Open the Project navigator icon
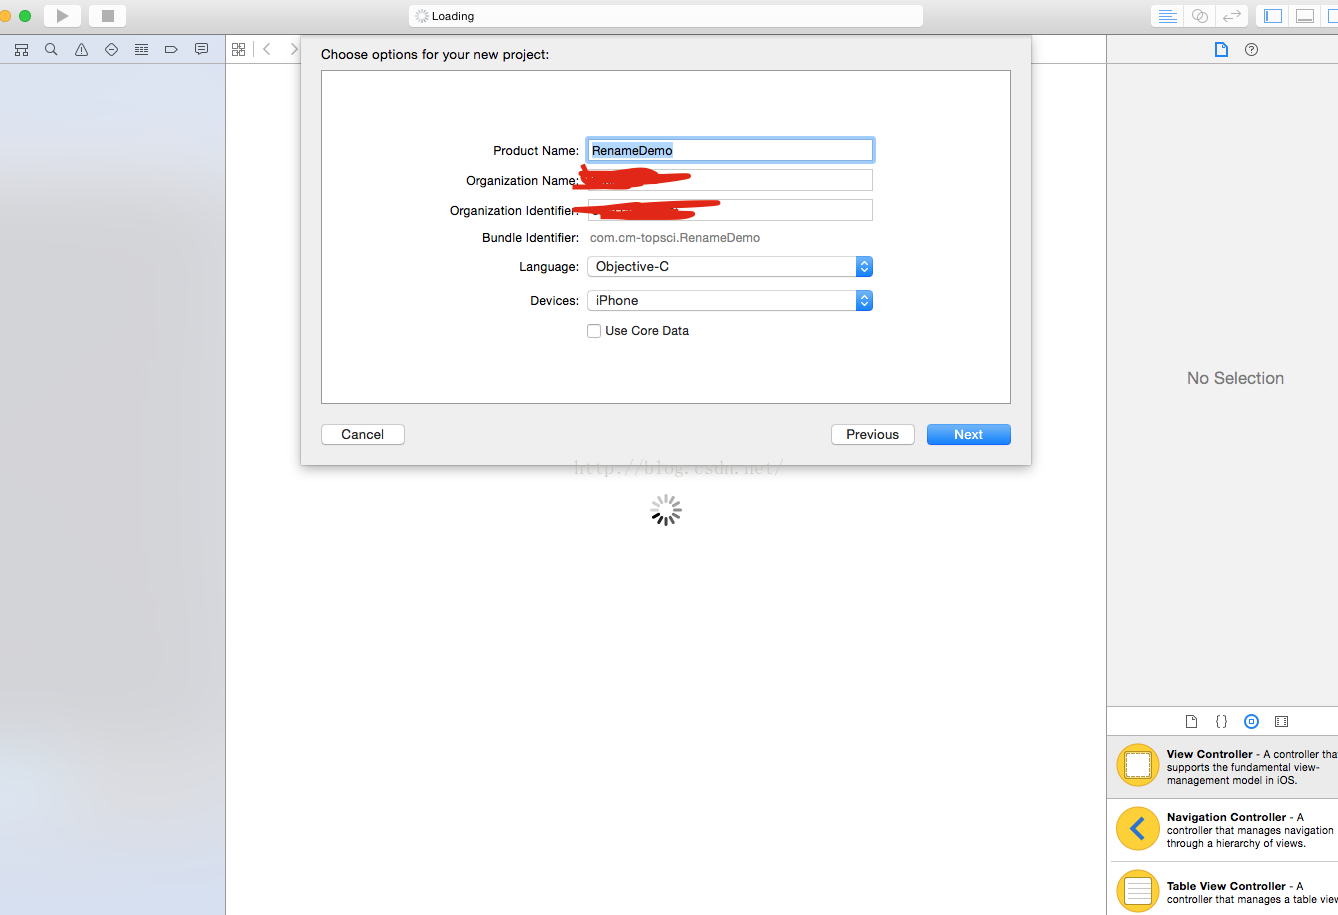This screenshot has width=1338, height=915. click(x=21, y=49)
